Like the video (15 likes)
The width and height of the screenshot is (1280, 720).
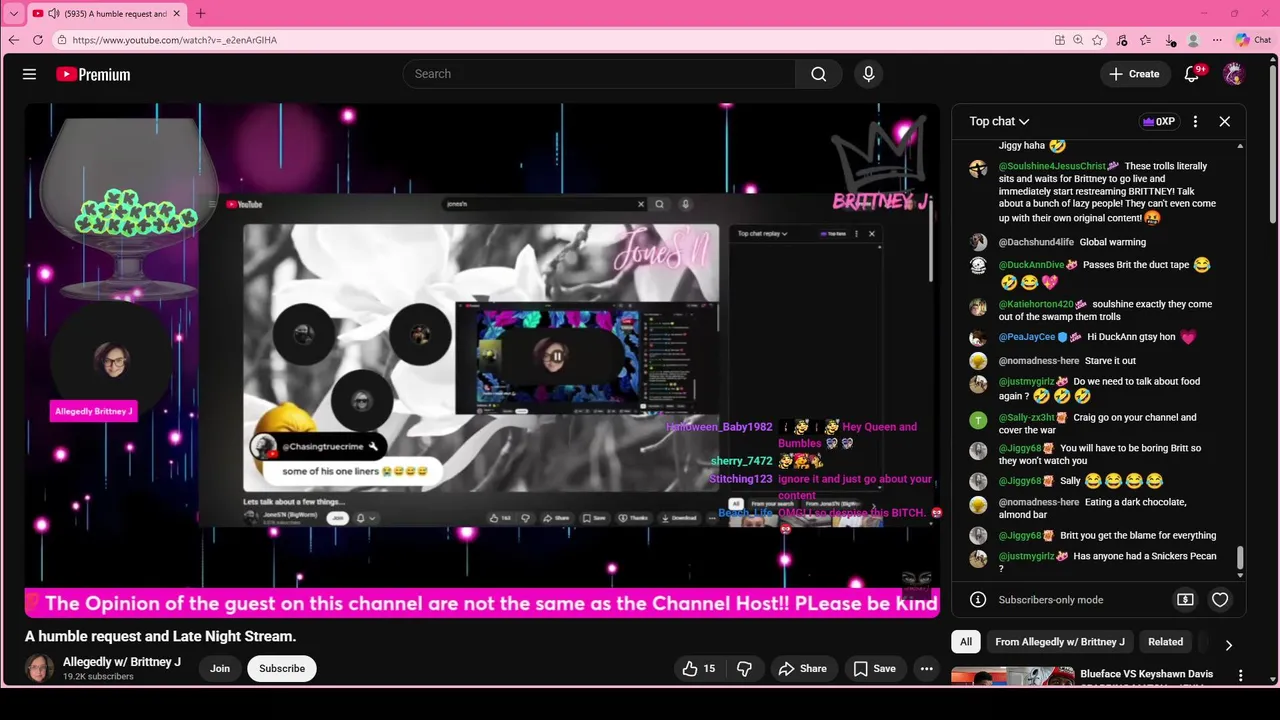(699, 668)
